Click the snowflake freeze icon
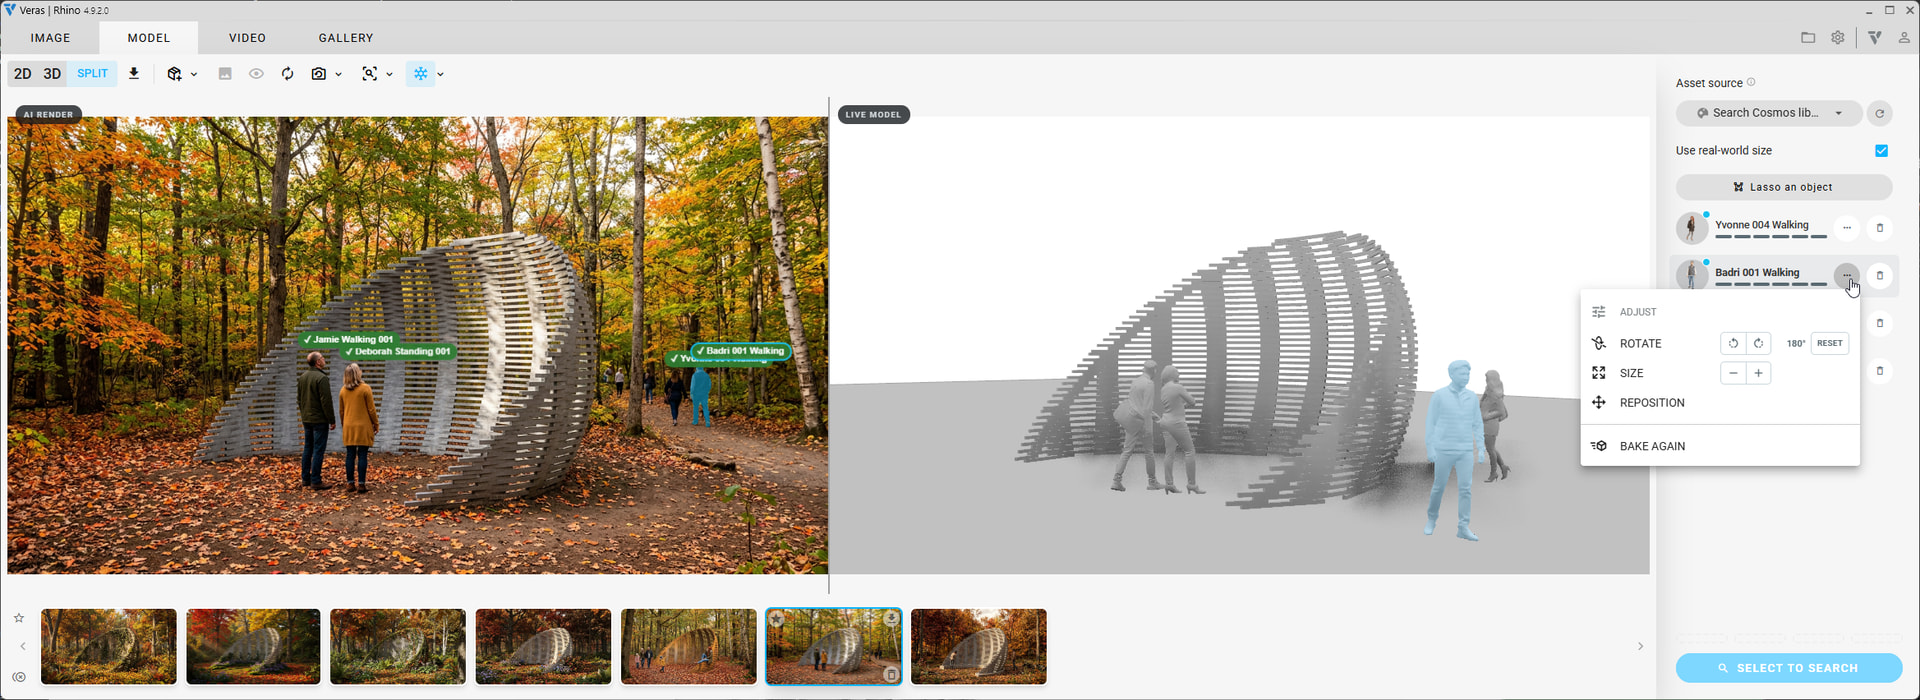 click(x=421, y=74)
